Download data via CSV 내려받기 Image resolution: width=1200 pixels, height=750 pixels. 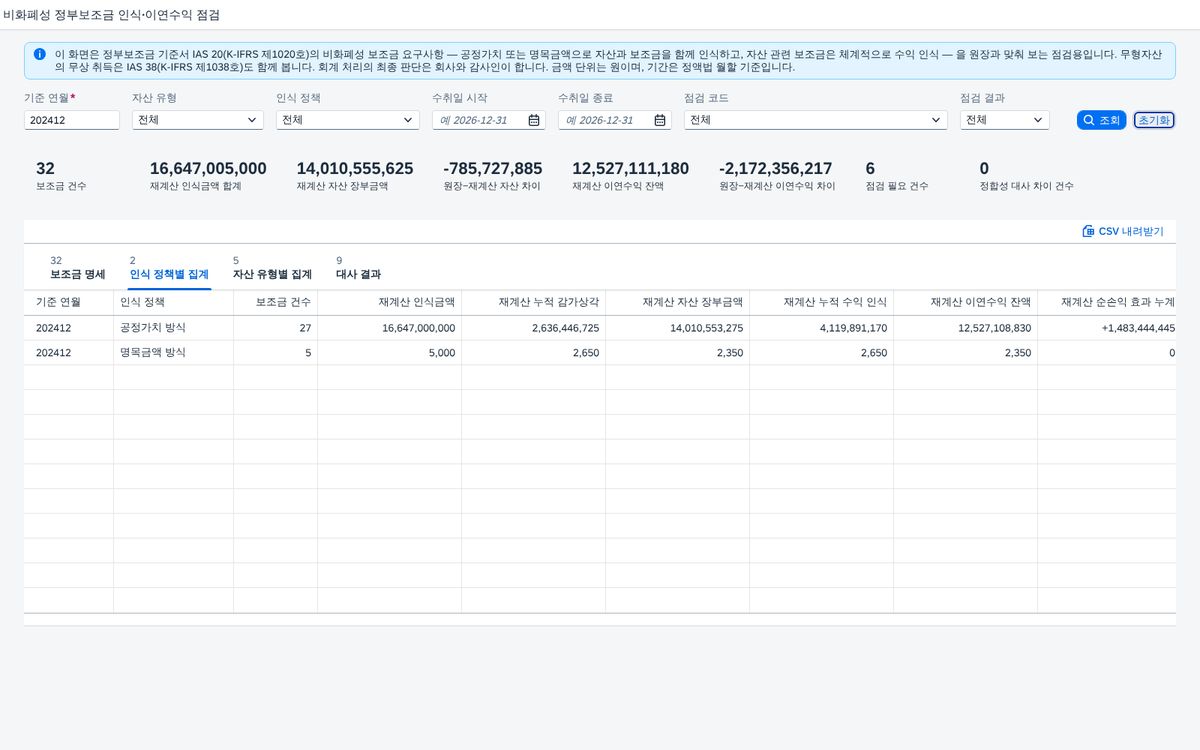pyautogui.click(x=1122, y=231)
